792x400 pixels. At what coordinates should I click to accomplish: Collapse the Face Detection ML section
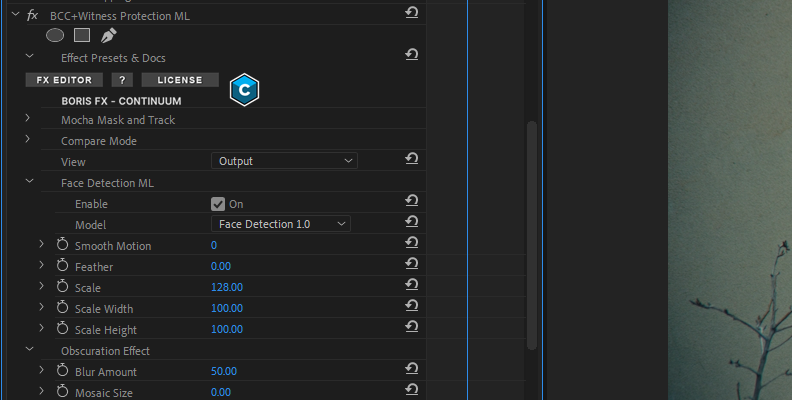coord(29,181)
